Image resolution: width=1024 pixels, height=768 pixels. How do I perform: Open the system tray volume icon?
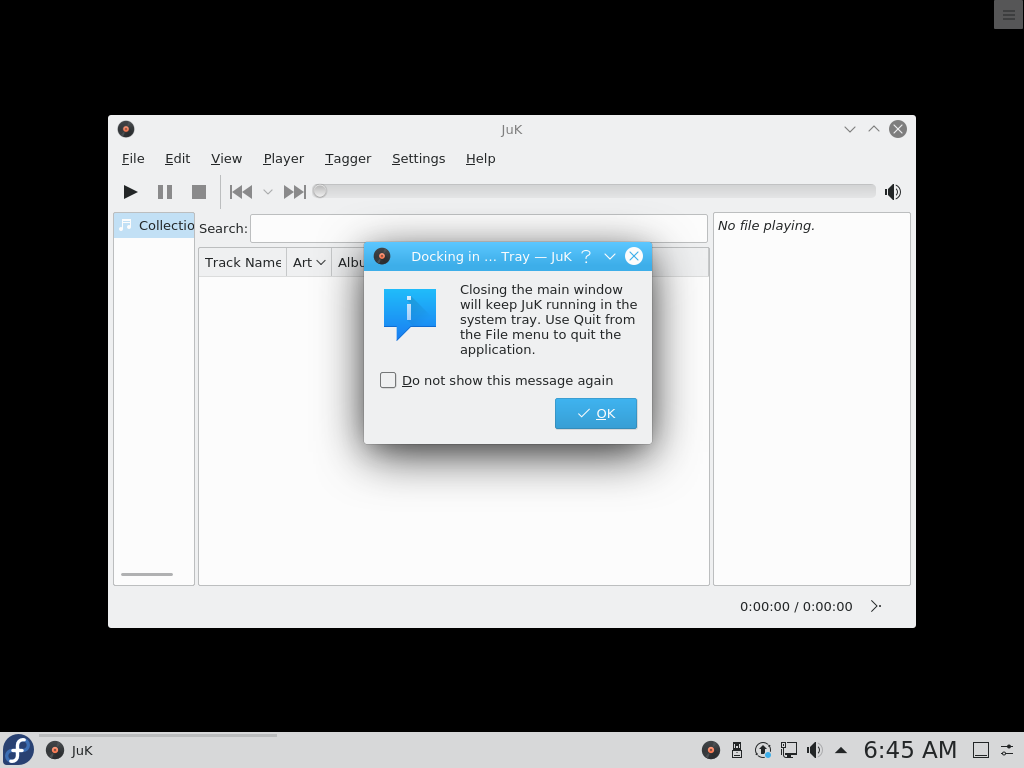(814, 750)
